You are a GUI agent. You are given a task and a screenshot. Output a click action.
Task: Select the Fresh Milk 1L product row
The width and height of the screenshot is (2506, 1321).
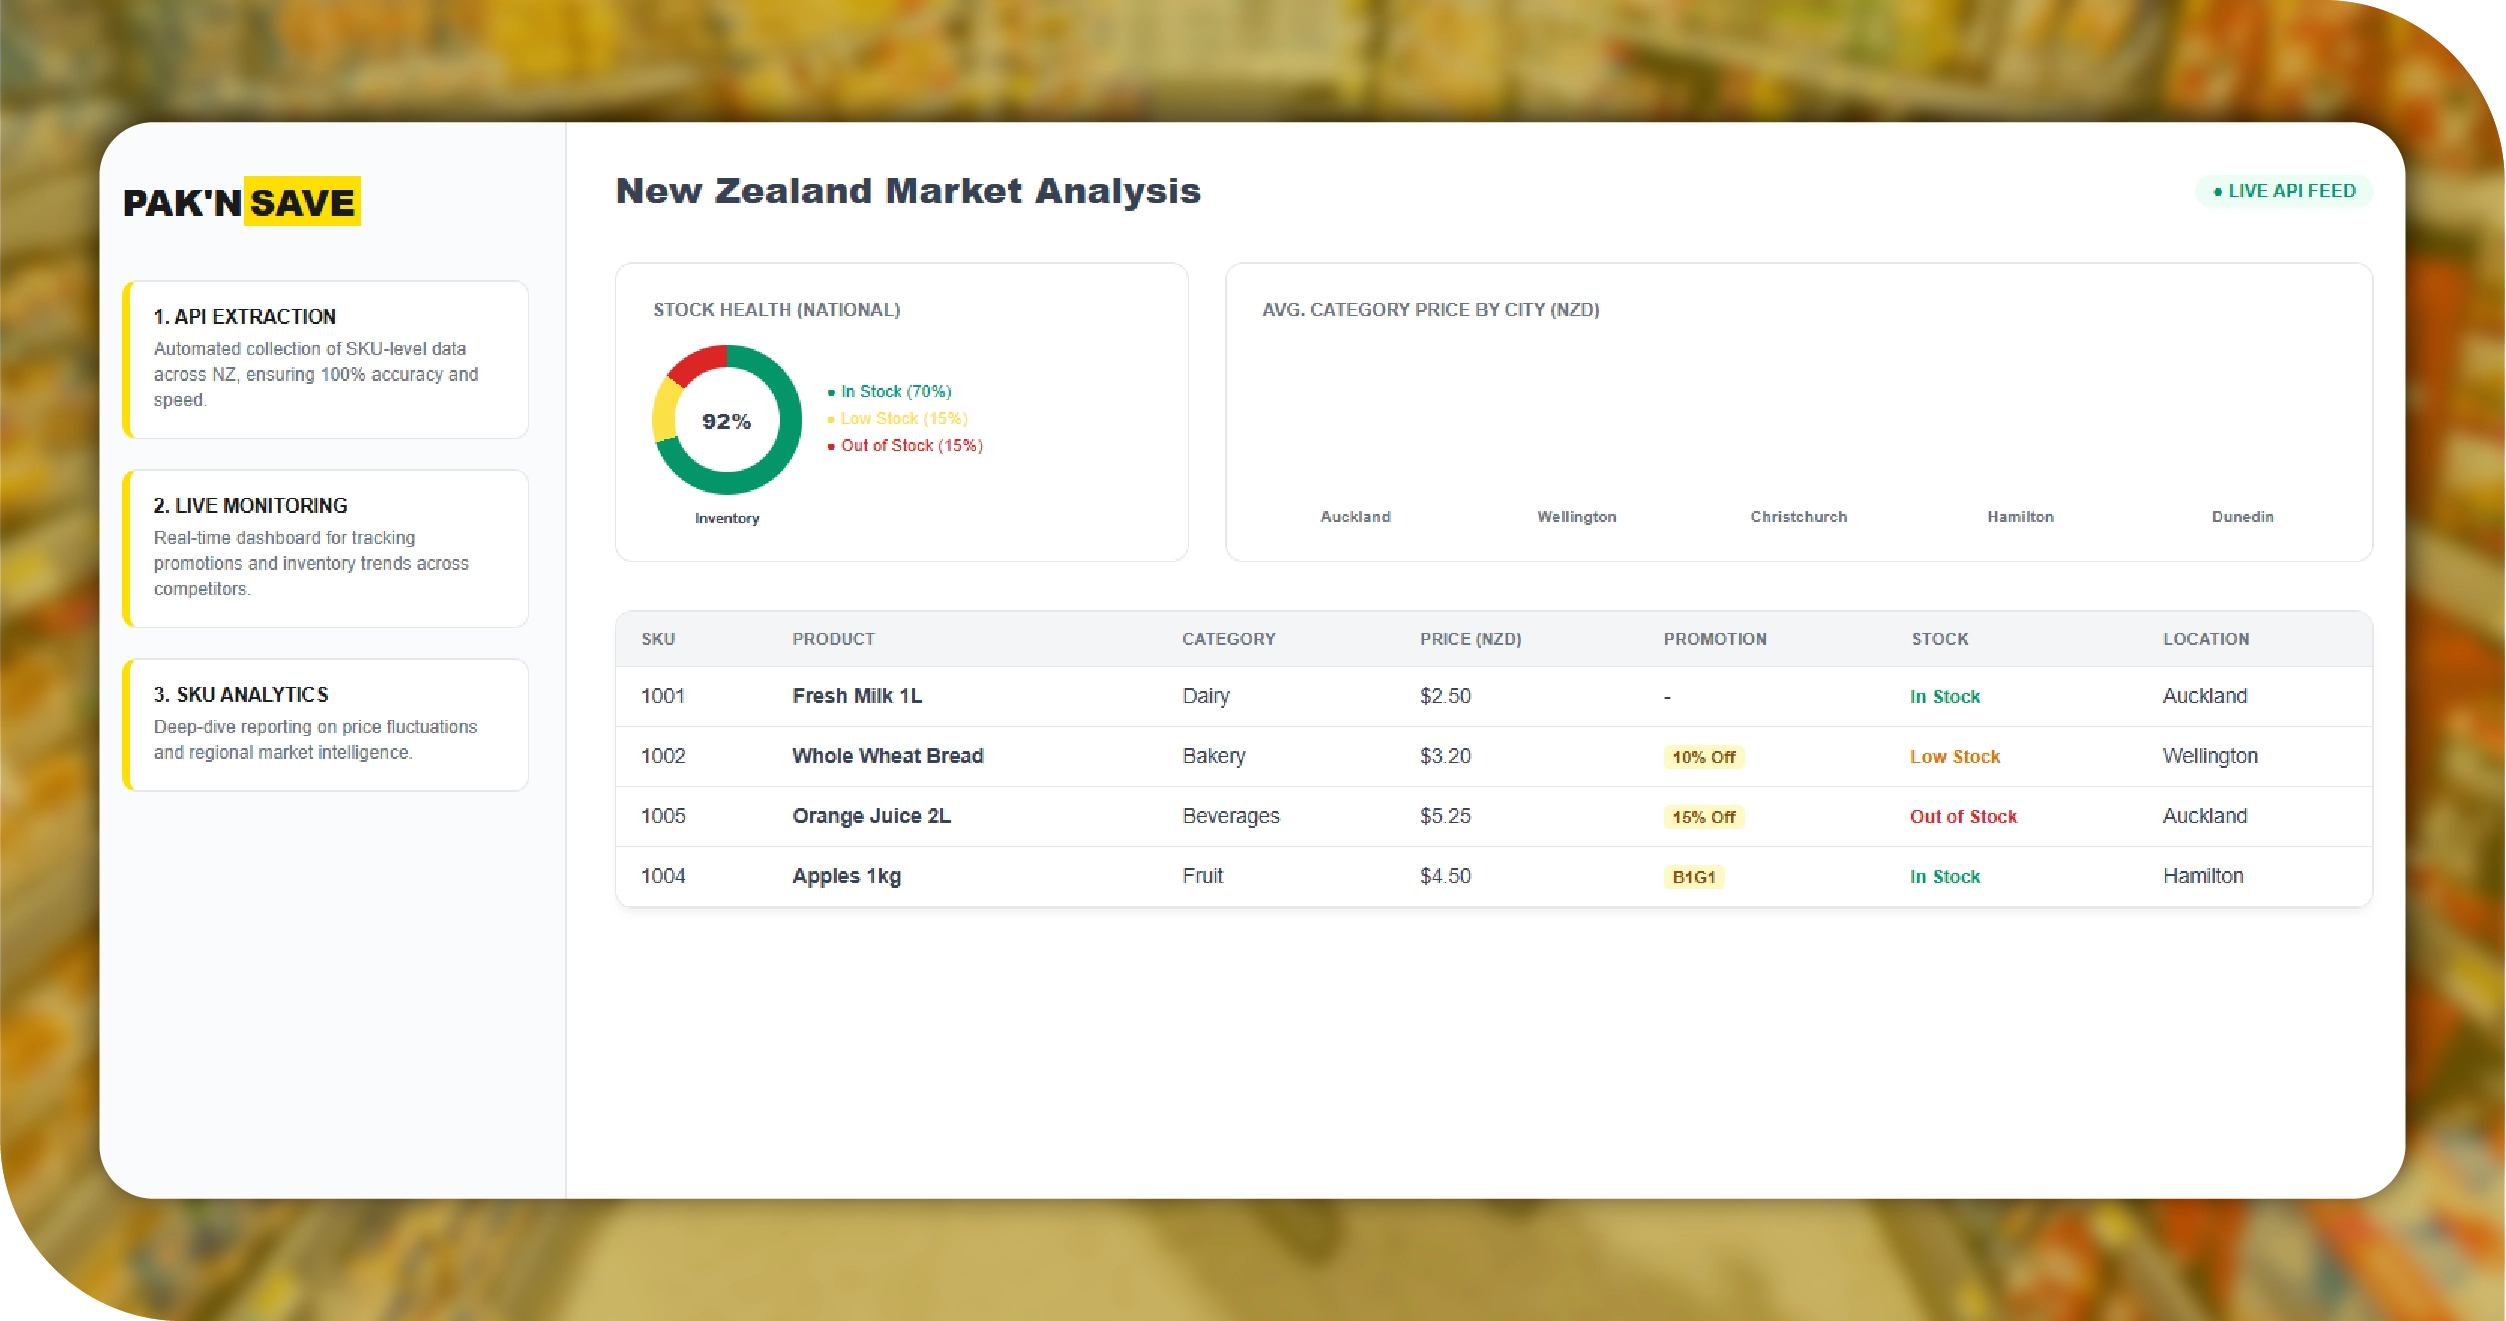pyautogui.click(x=857, y=696)
